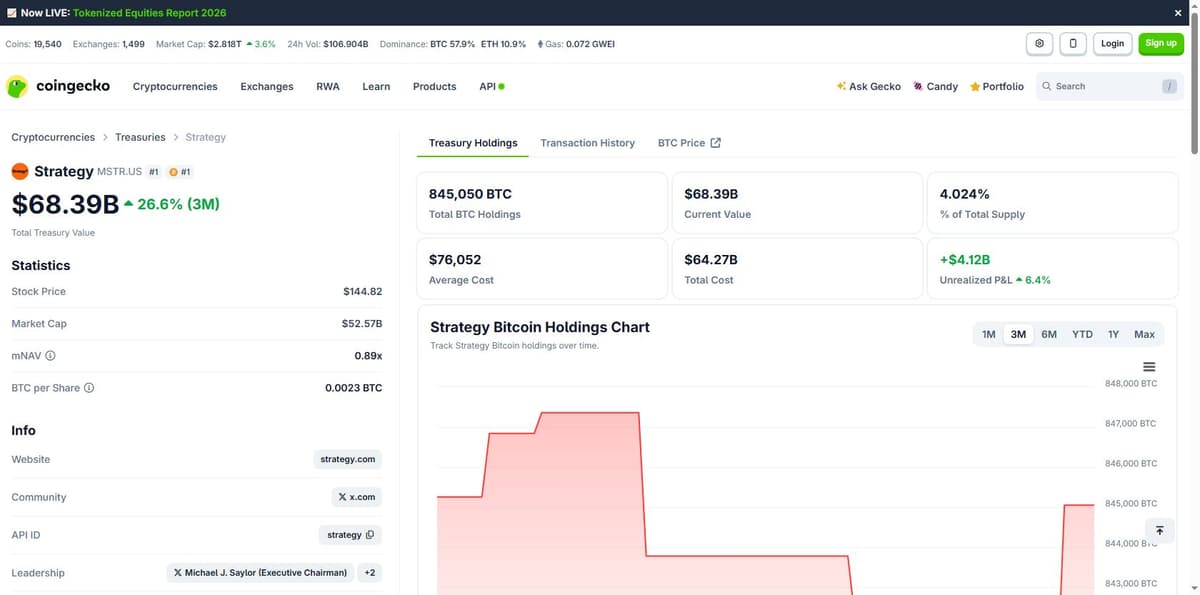Select YTD chart range

coord(1082,335)
